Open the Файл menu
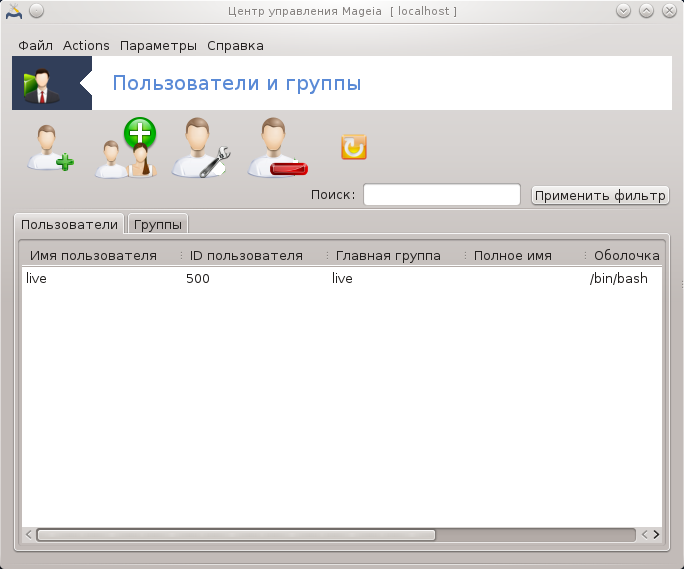This screenshot has width=684, height=569. 35,46
